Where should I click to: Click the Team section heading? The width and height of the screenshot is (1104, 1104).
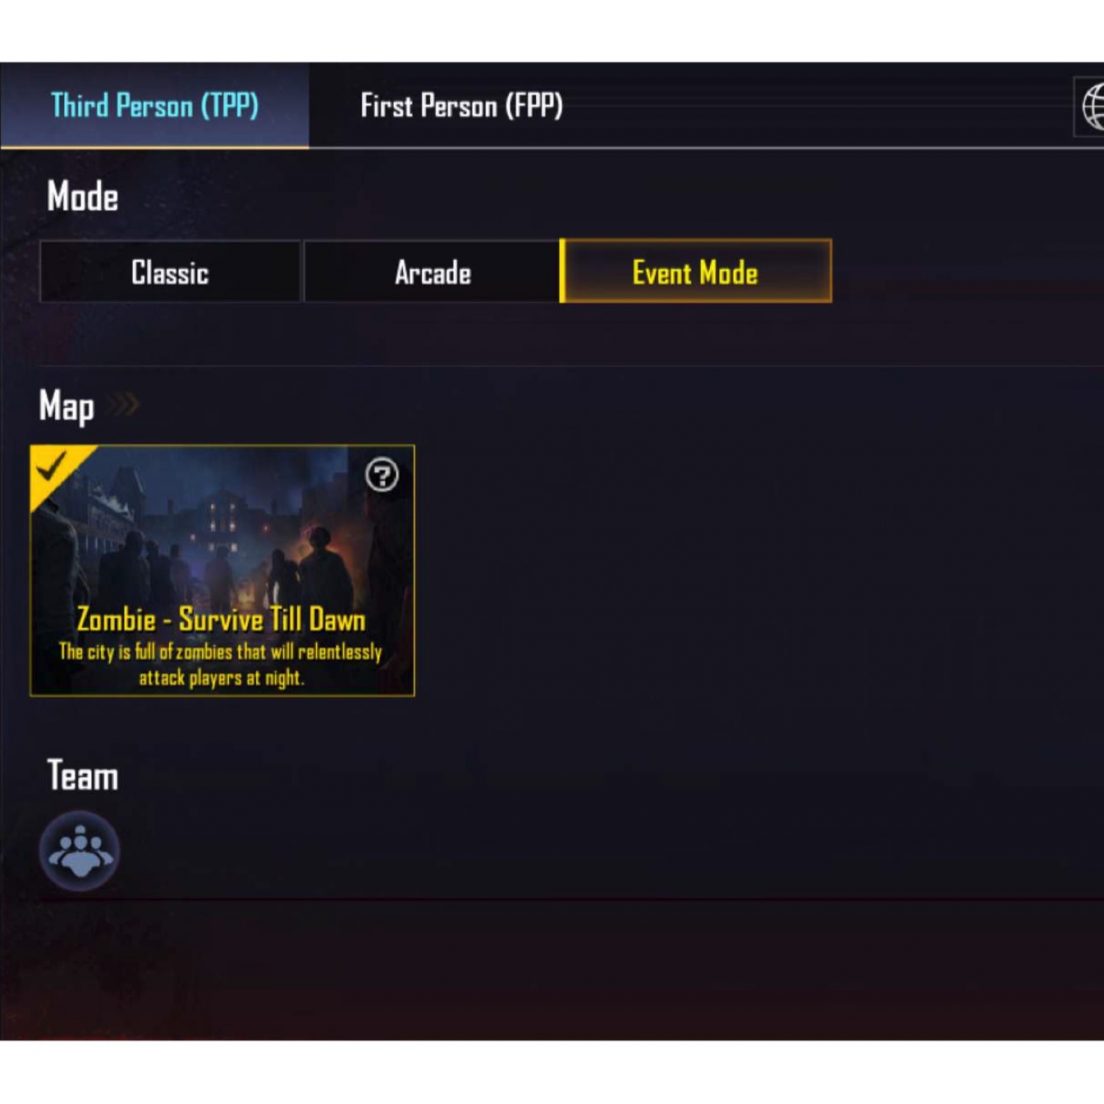point(82,776)
